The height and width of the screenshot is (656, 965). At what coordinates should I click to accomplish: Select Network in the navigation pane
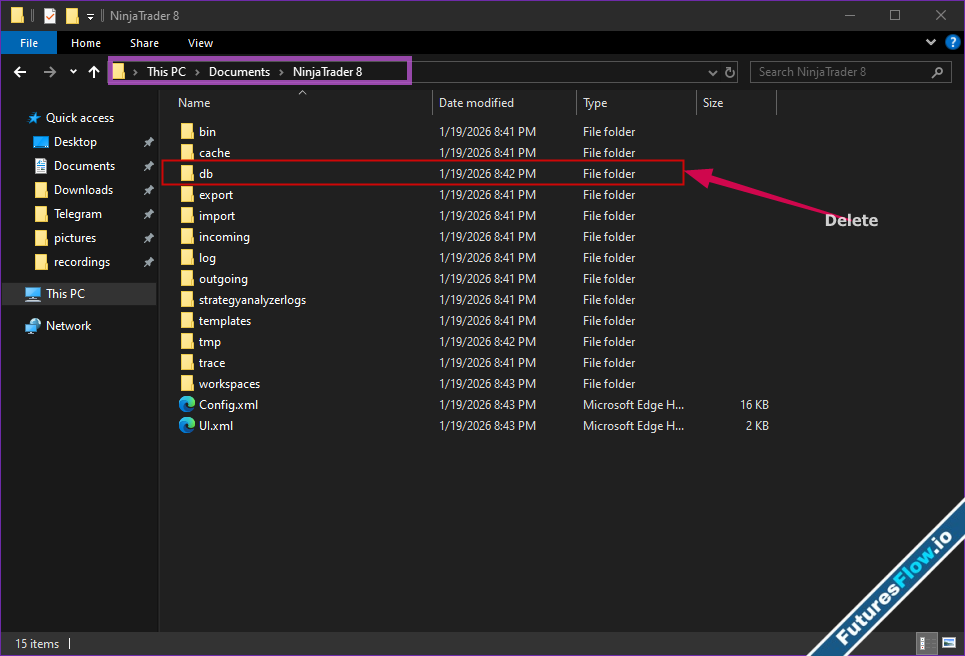[x=68, y=326]
